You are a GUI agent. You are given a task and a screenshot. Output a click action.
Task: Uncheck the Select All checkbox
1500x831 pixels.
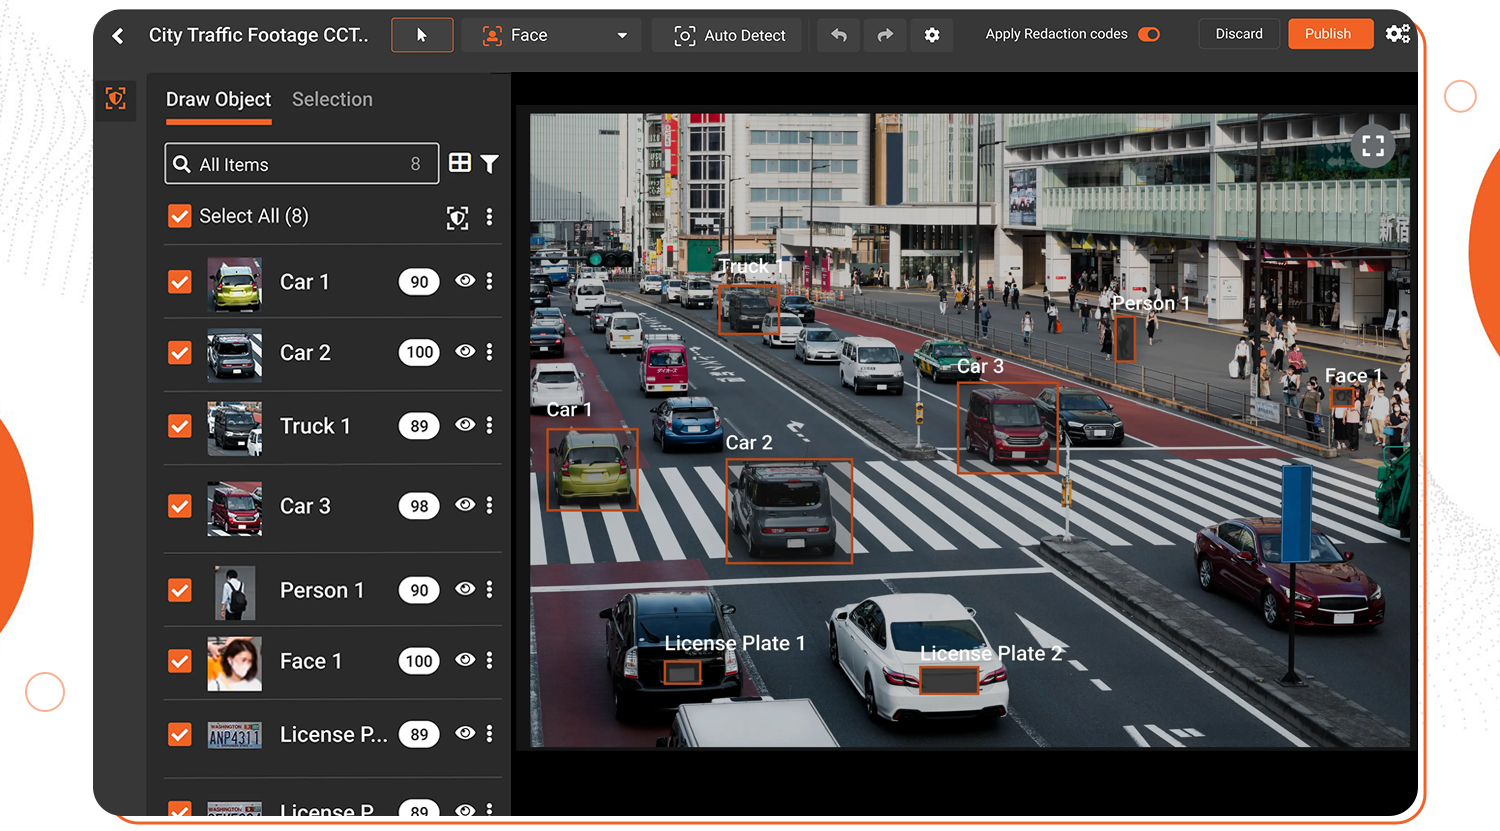coord(180,216)
